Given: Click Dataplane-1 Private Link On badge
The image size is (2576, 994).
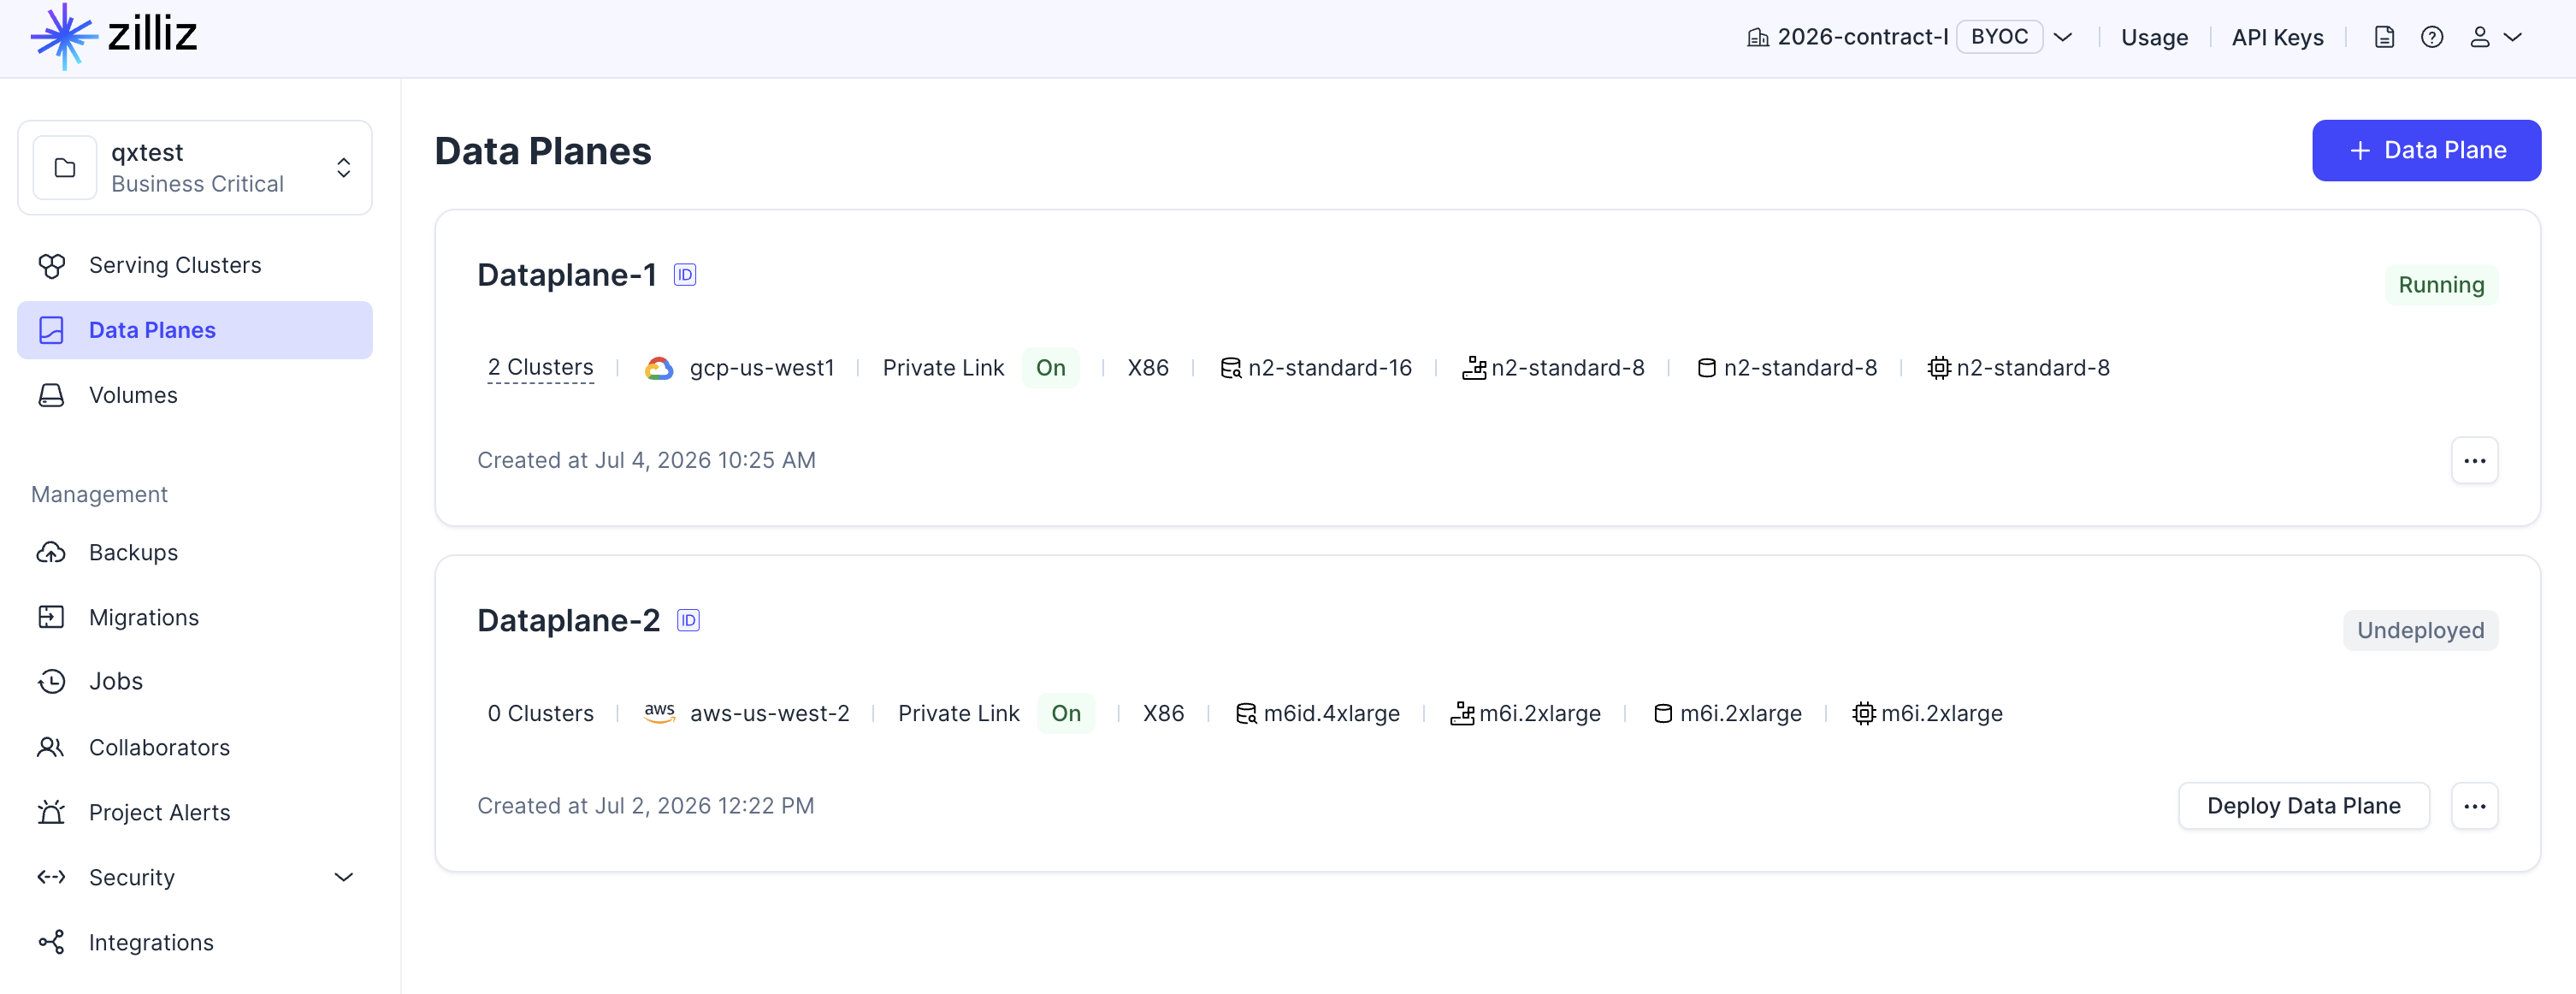Looking at the screenshot, I should coord(1051,368).
